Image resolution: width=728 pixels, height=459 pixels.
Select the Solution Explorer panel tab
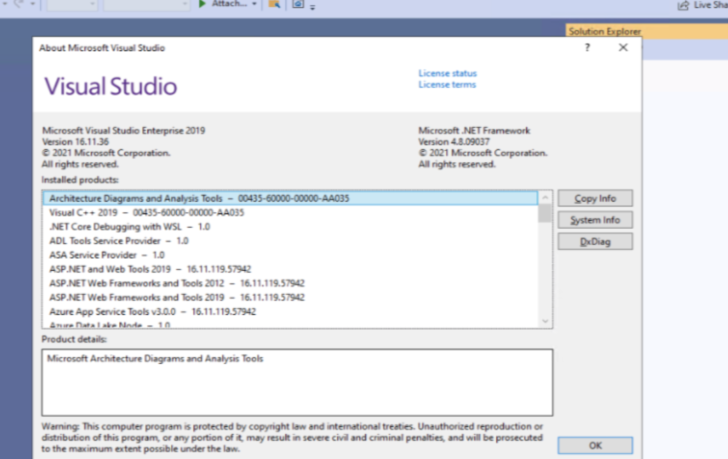pos(604,32)
